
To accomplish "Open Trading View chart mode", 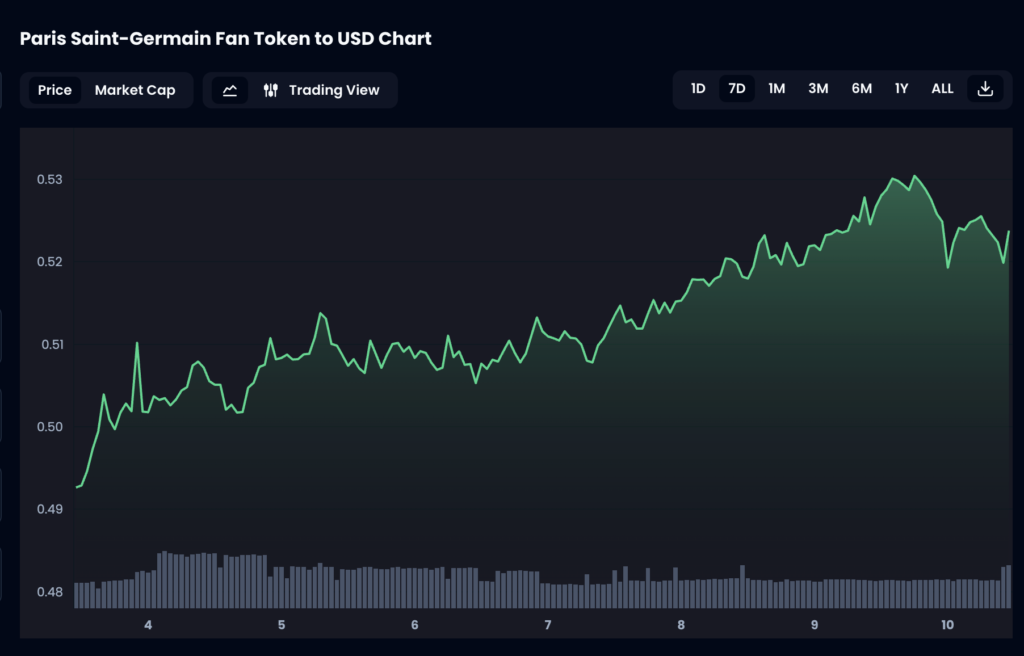I will [321, 90].
